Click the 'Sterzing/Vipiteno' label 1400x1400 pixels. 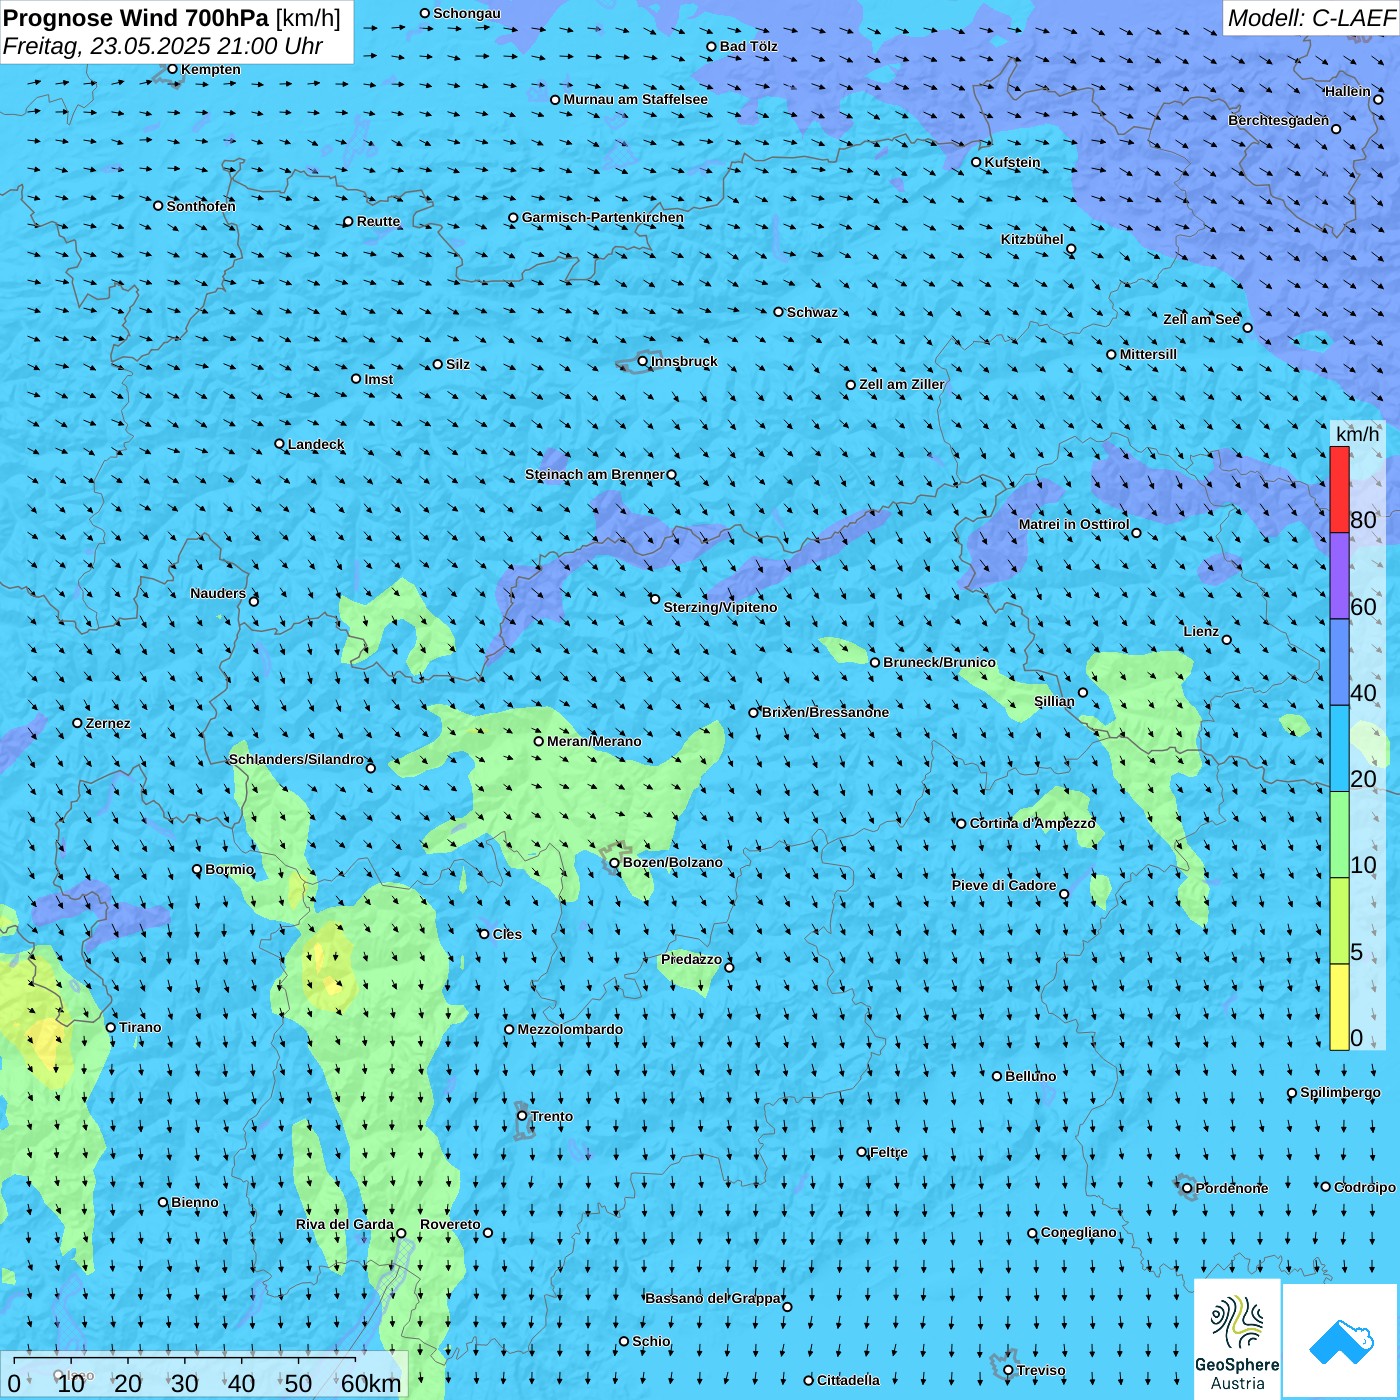[x=720, y=607]
